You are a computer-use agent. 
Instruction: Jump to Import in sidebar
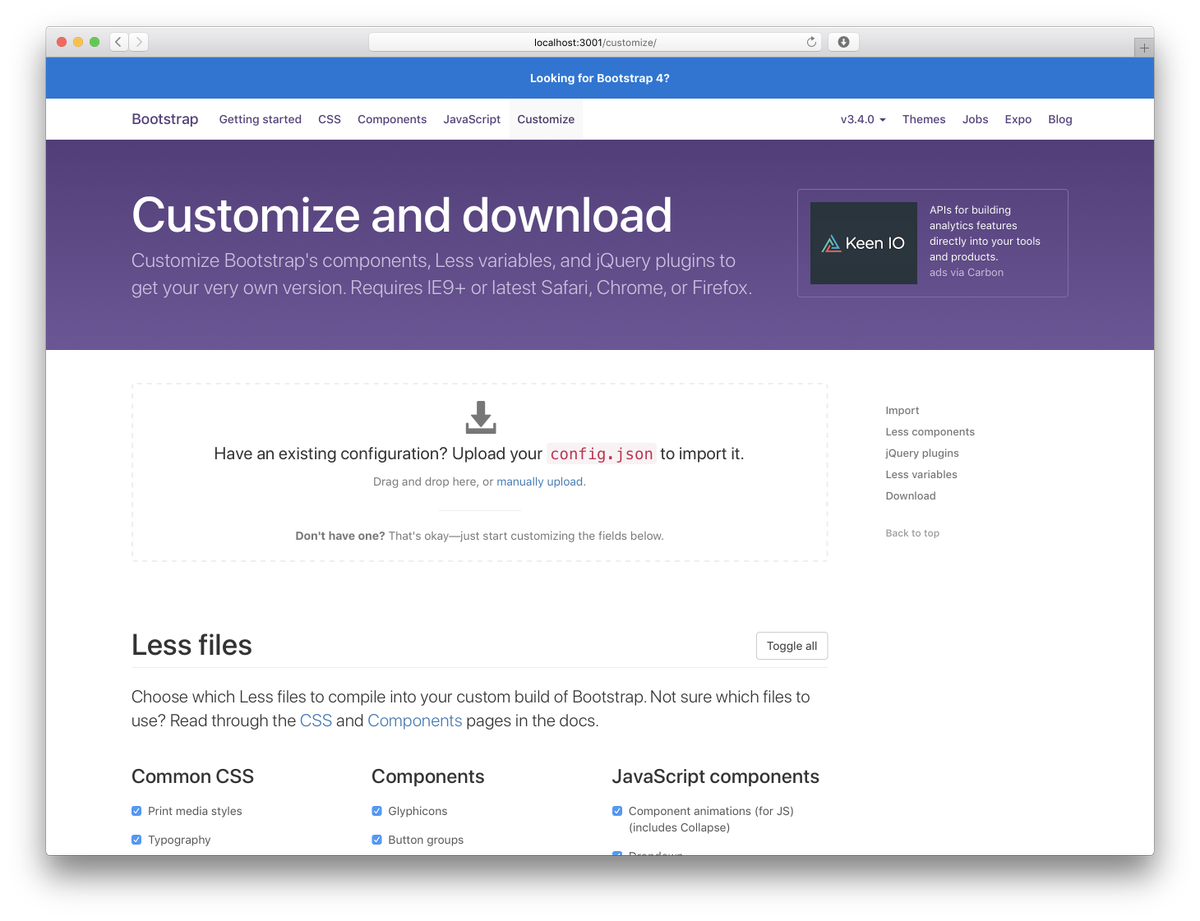point(902,411)
